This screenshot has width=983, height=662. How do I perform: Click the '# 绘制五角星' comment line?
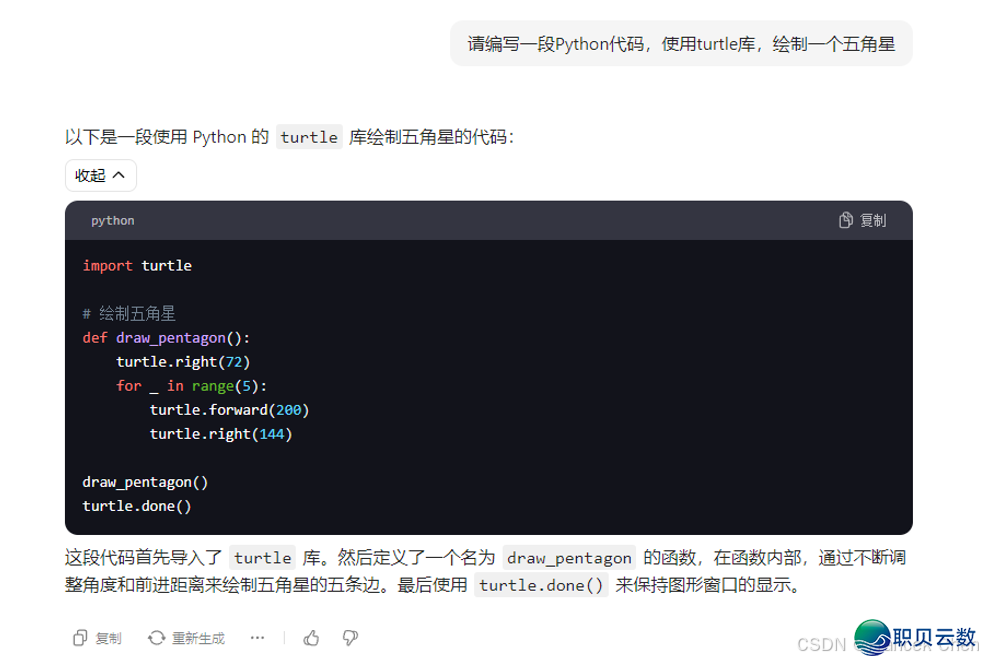129,314
